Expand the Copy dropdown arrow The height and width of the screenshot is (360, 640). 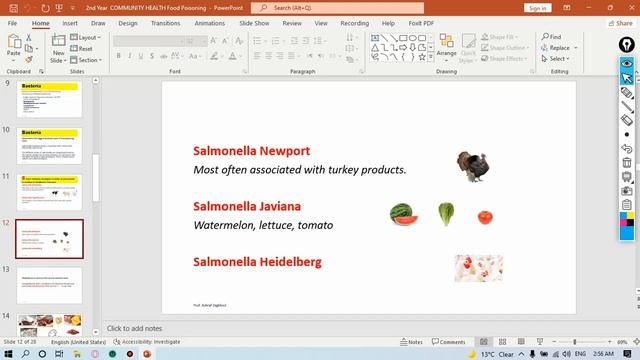(x=37, y=49)
